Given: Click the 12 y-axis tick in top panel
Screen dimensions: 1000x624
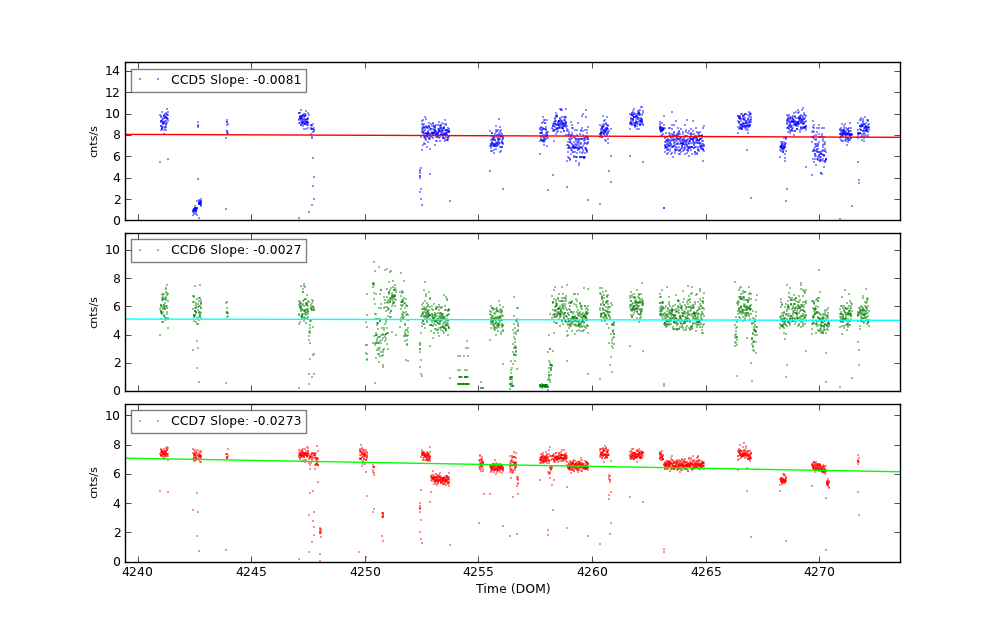Looking at the screenshot, I should 112,92.
